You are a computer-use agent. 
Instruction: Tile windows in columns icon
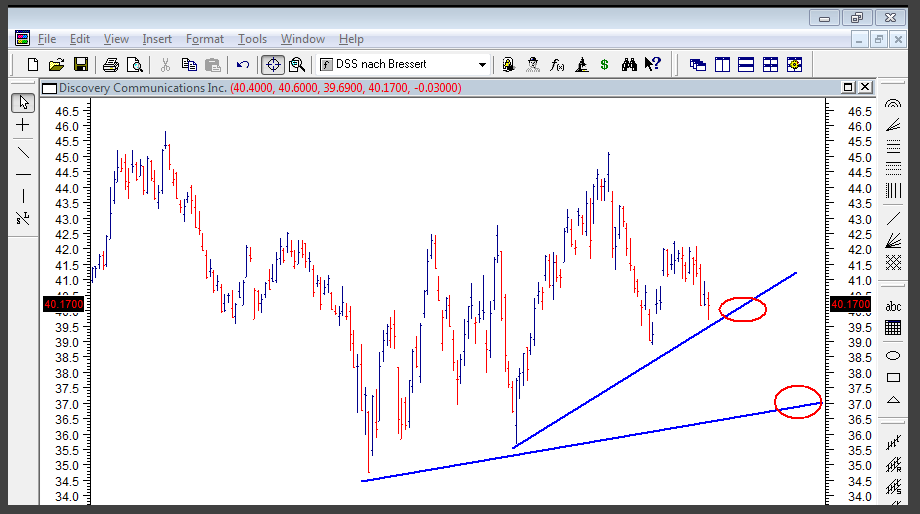tap(722, 65)
